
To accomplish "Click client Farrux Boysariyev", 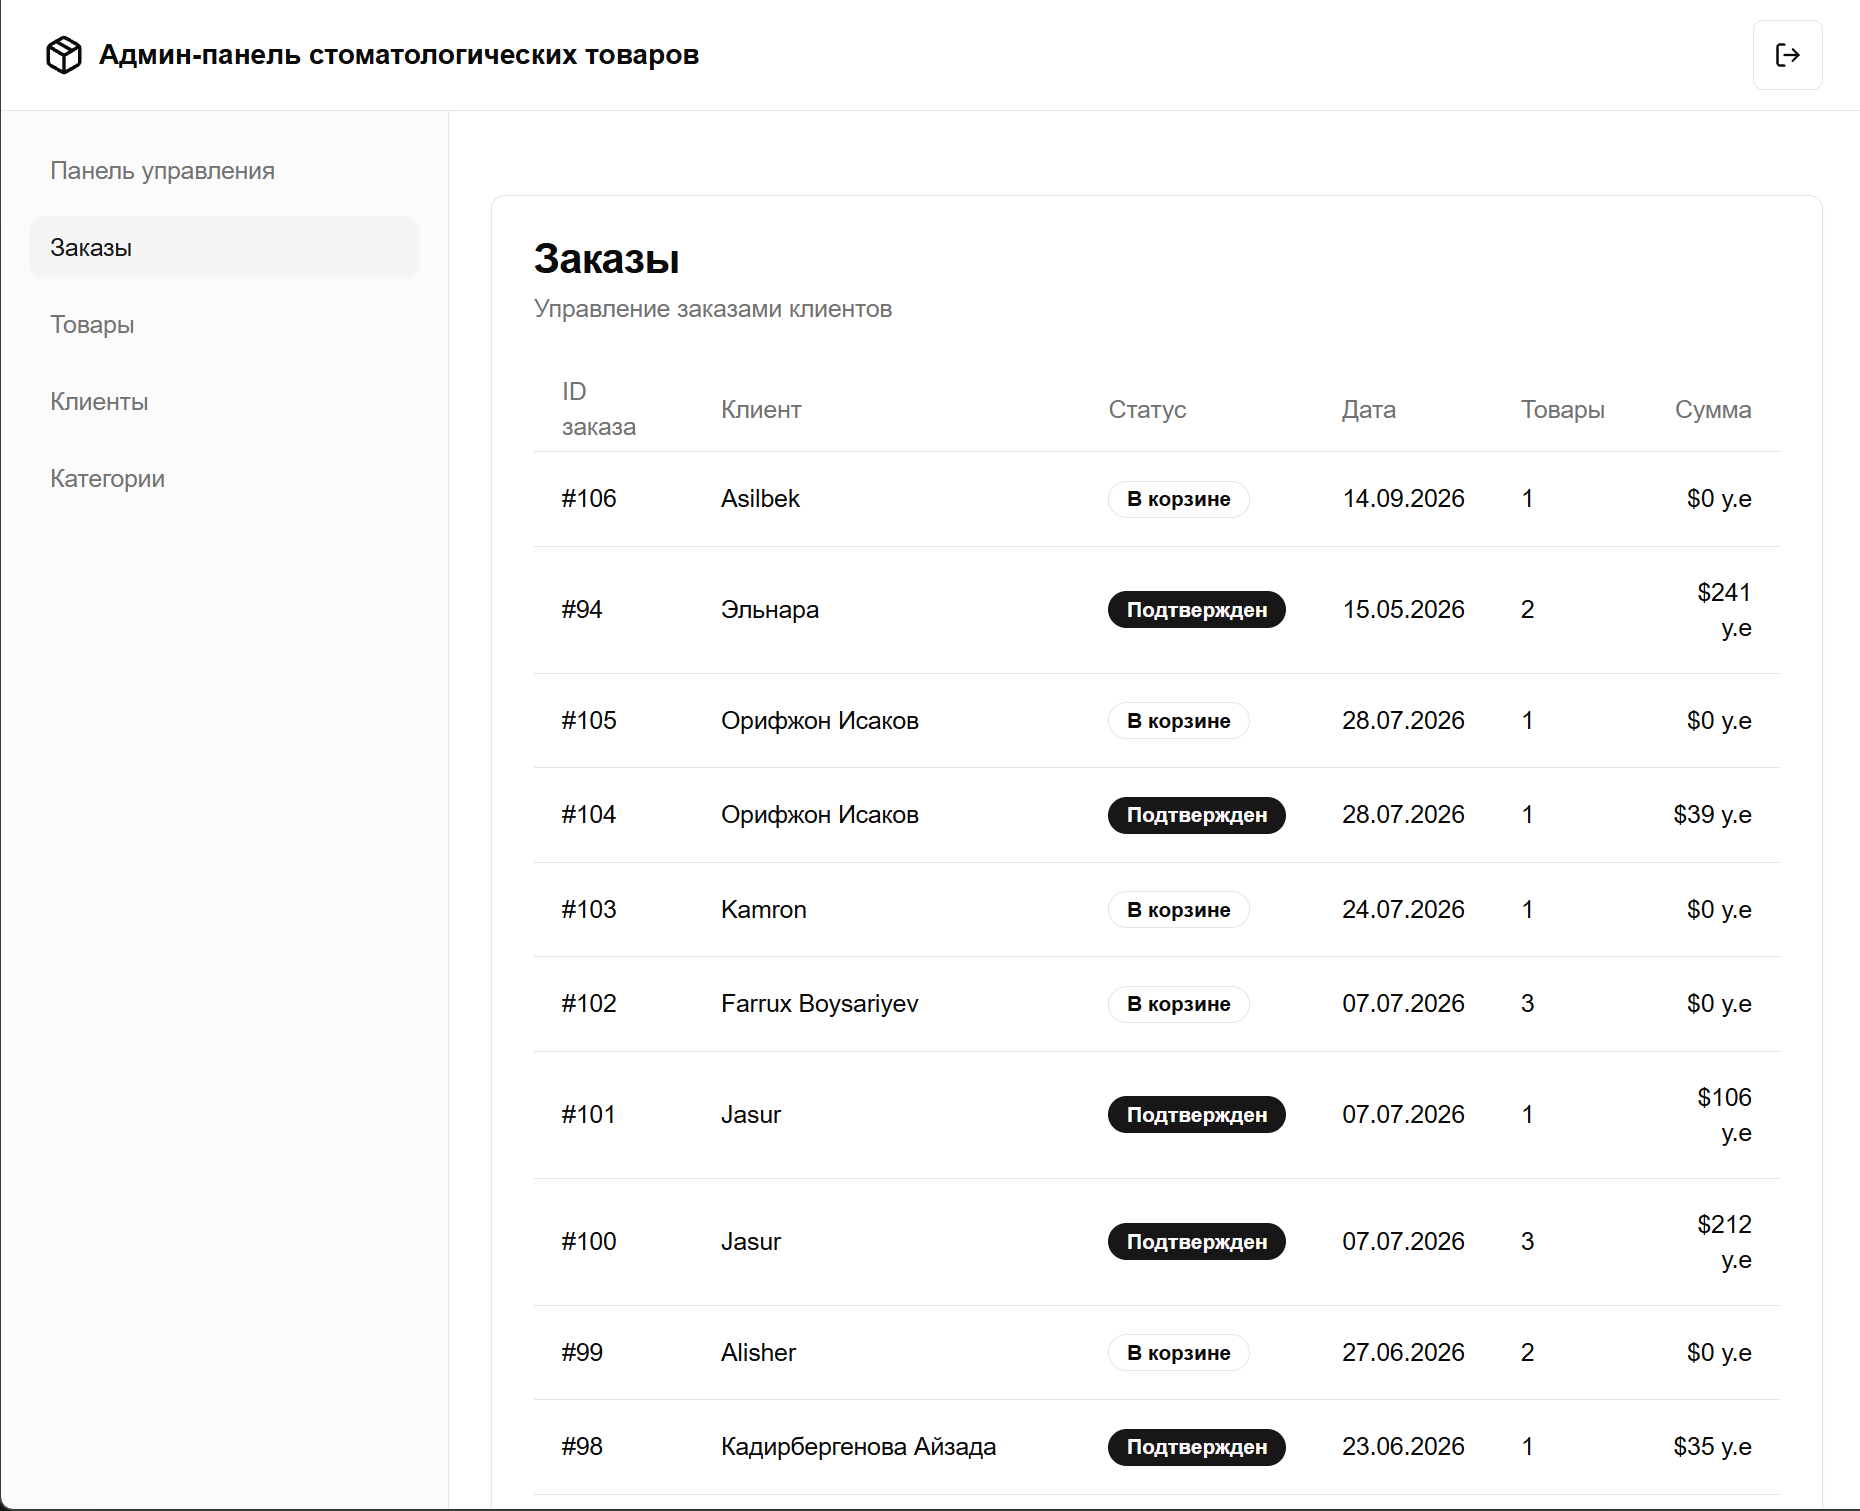I will [820, 1004].
